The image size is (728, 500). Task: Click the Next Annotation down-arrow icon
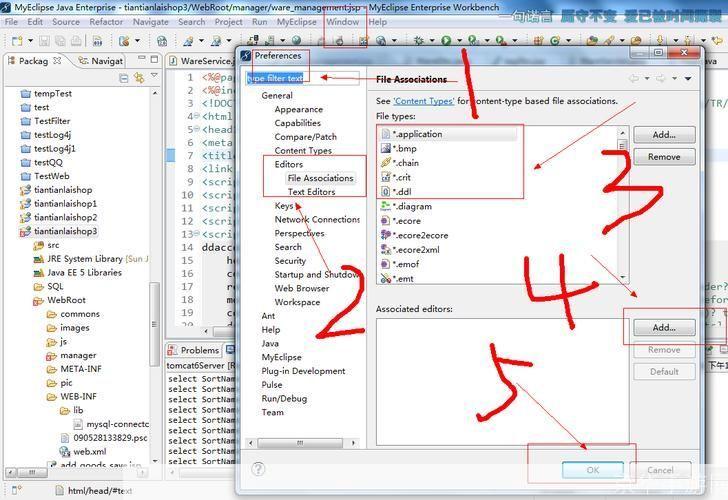pyautogui.click(x=660, y=40)
